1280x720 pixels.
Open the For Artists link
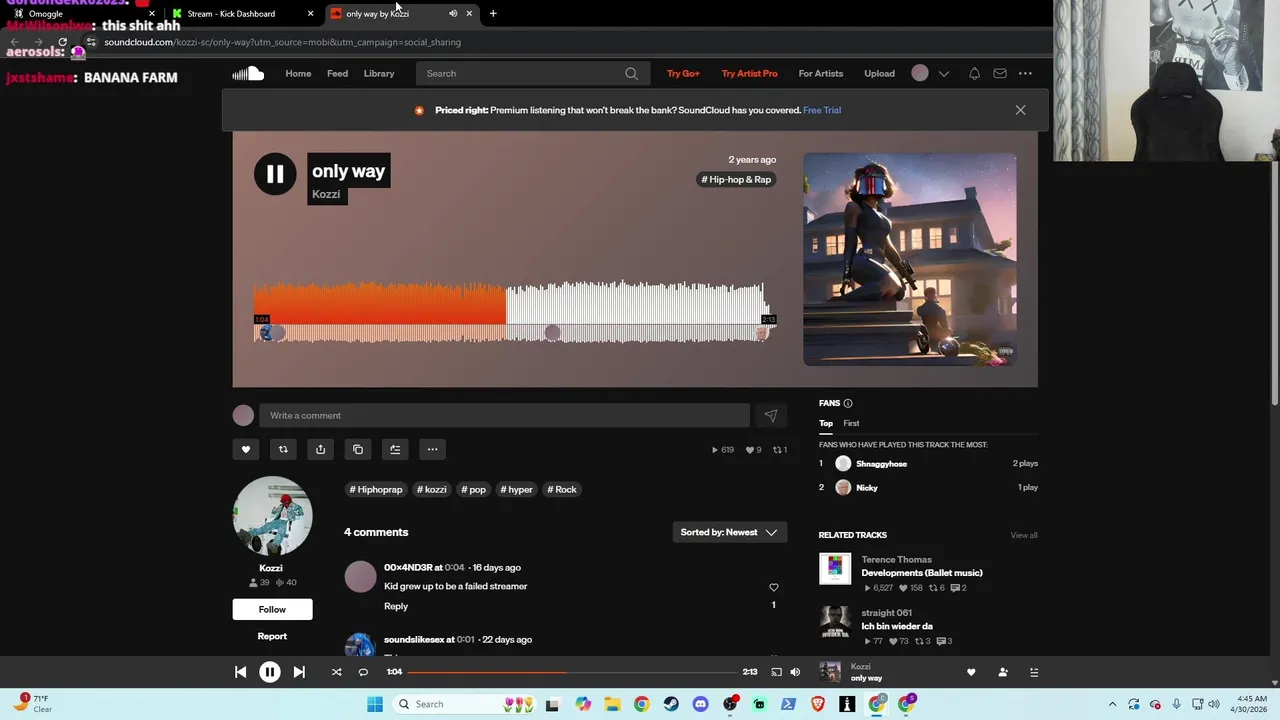[821, 73]
